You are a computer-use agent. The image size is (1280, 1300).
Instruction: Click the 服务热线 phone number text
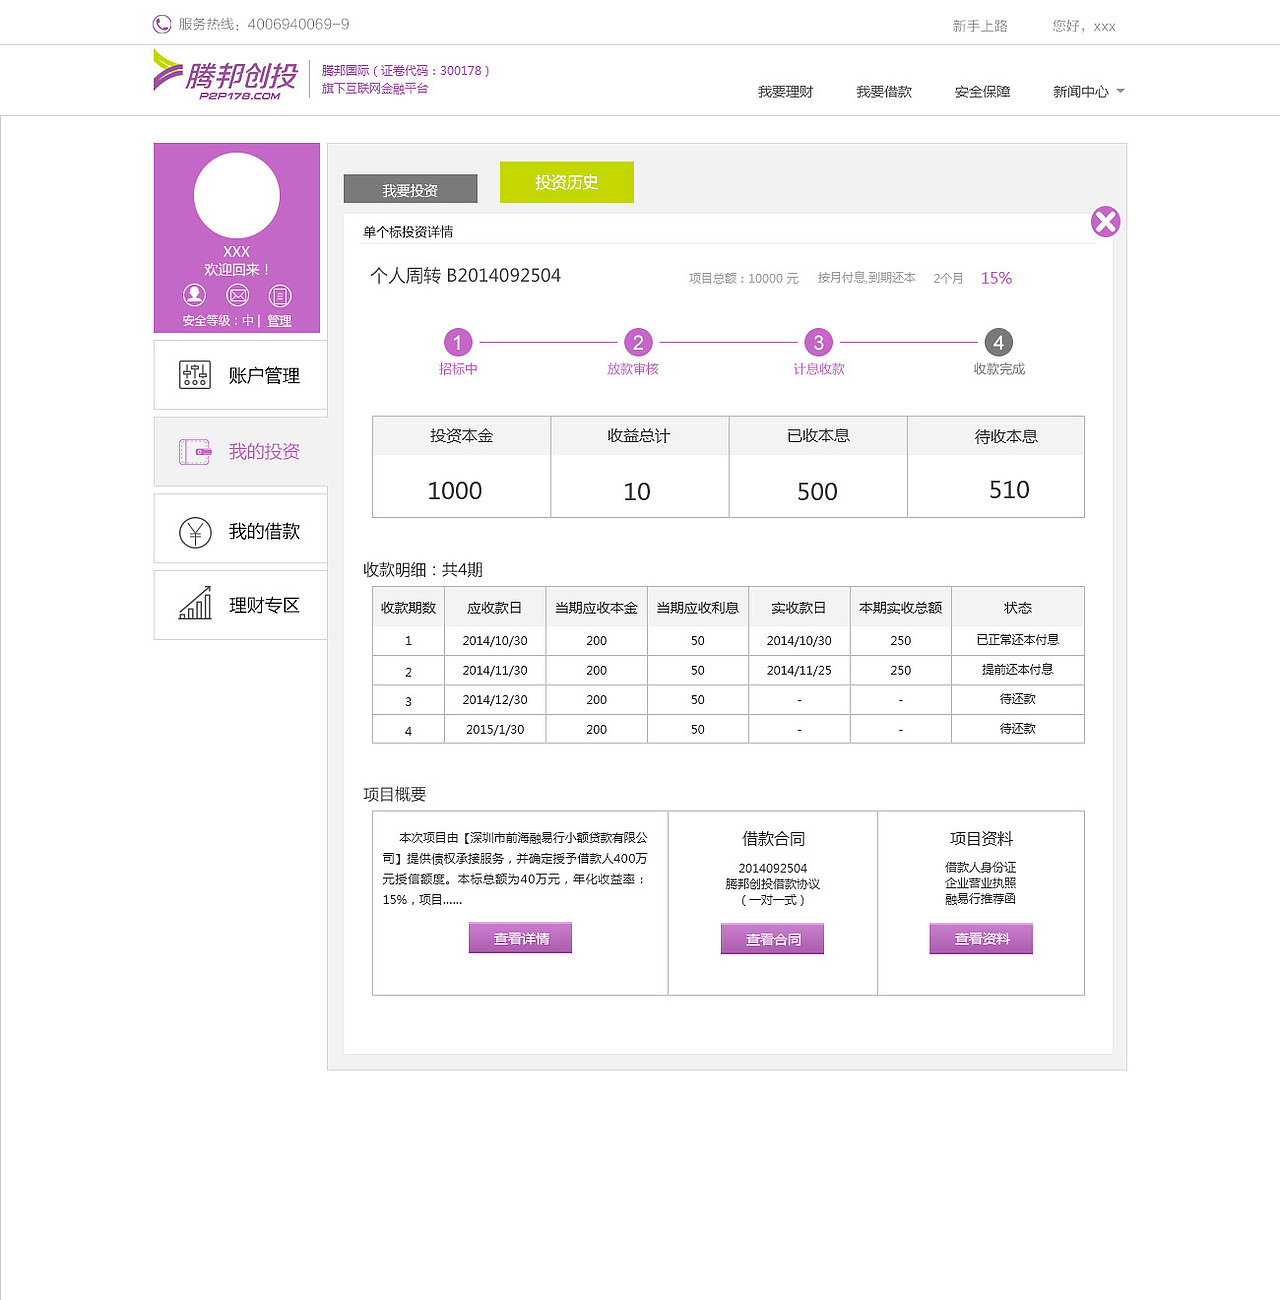[x=264, y=24]
